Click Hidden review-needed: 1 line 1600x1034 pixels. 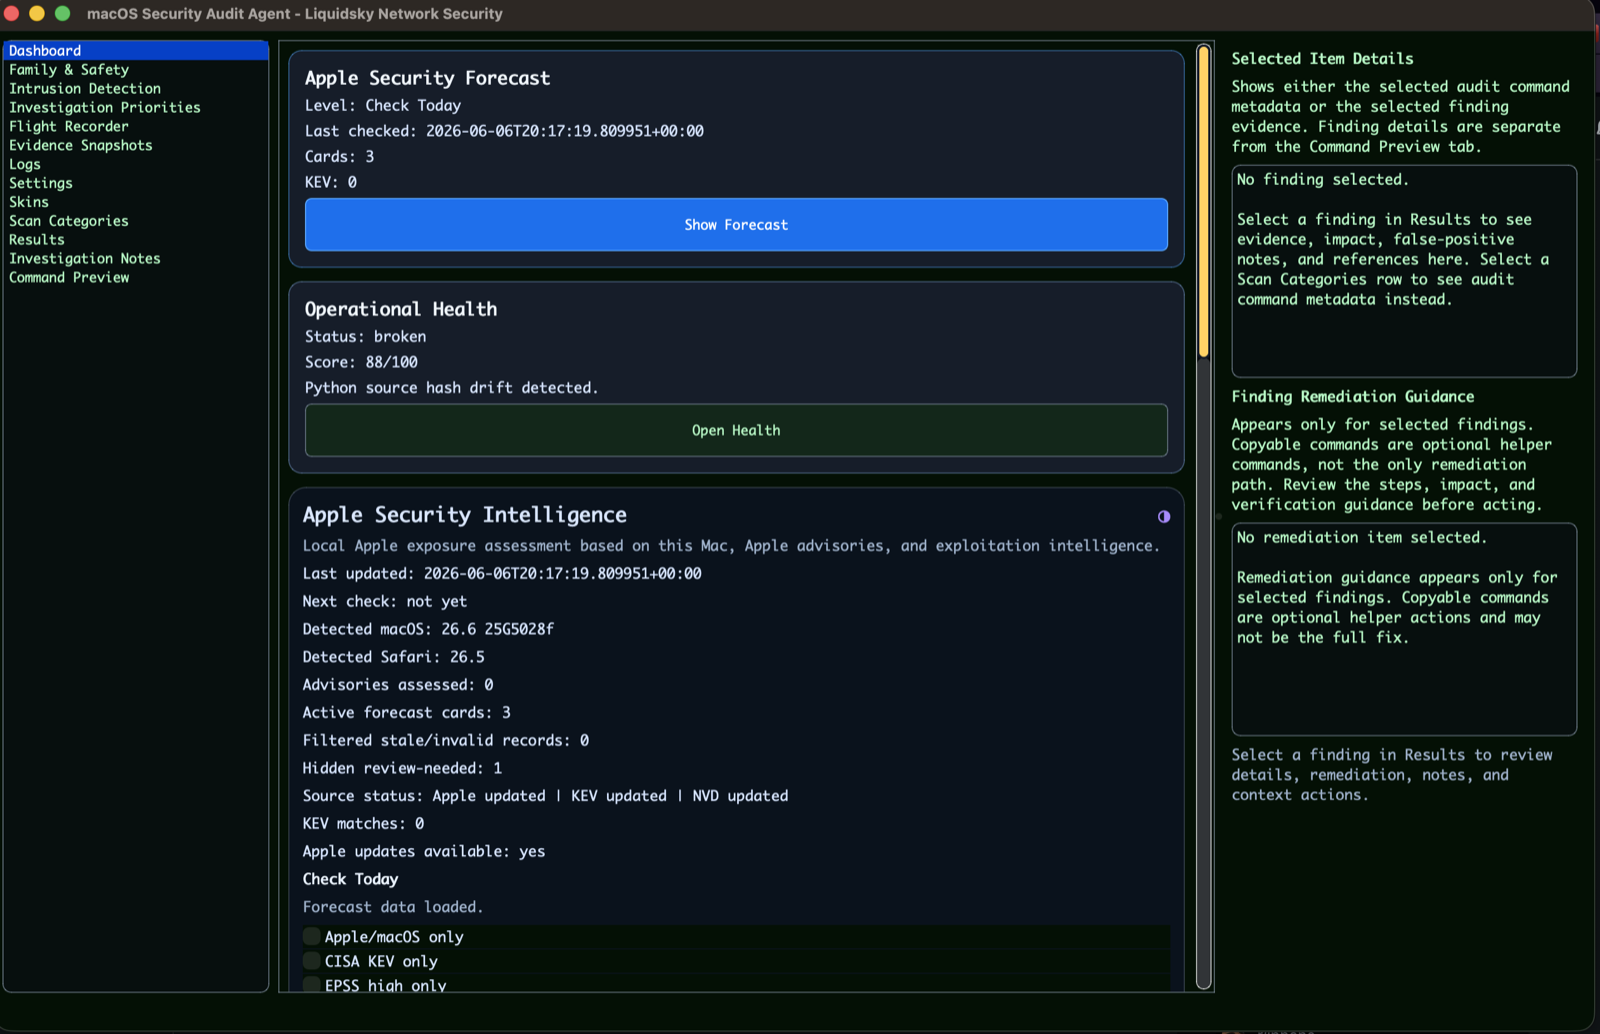coord(402,768)
